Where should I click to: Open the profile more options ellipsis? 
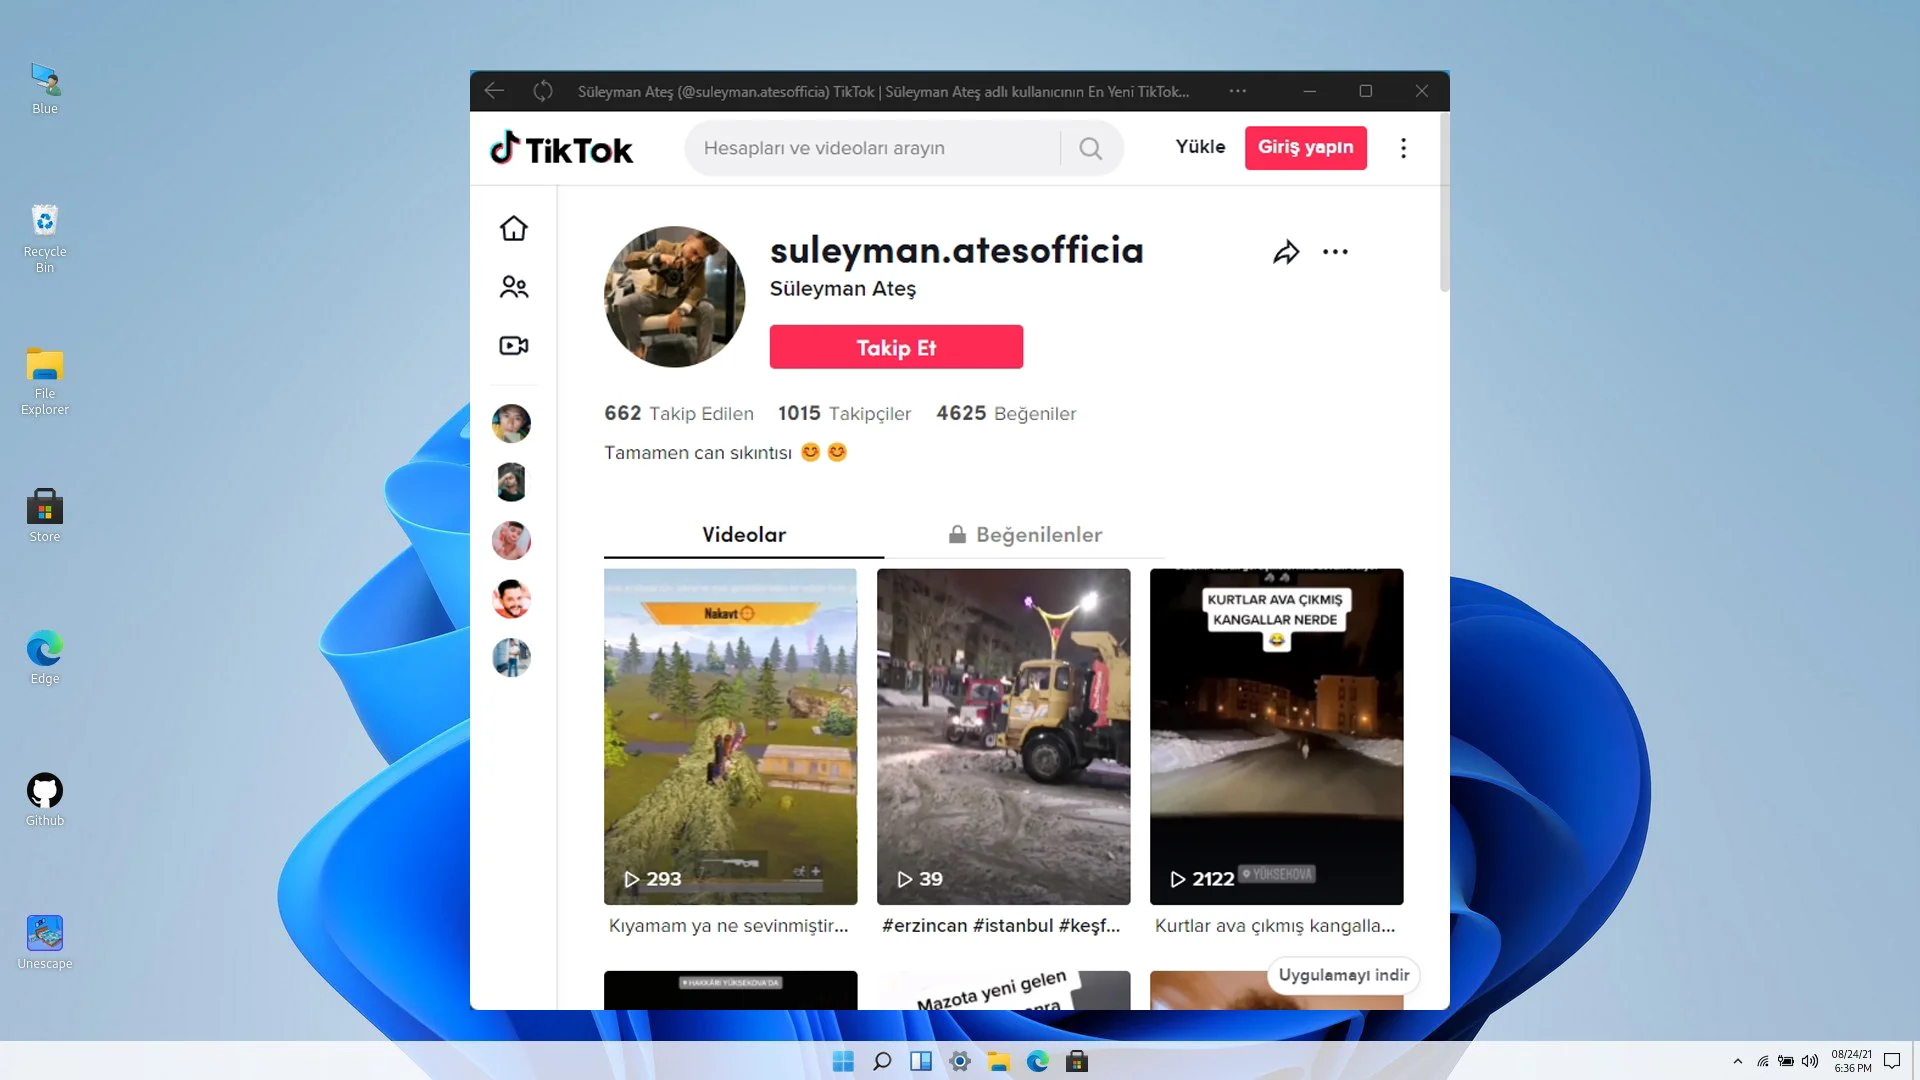click(x=1335, y=252)
